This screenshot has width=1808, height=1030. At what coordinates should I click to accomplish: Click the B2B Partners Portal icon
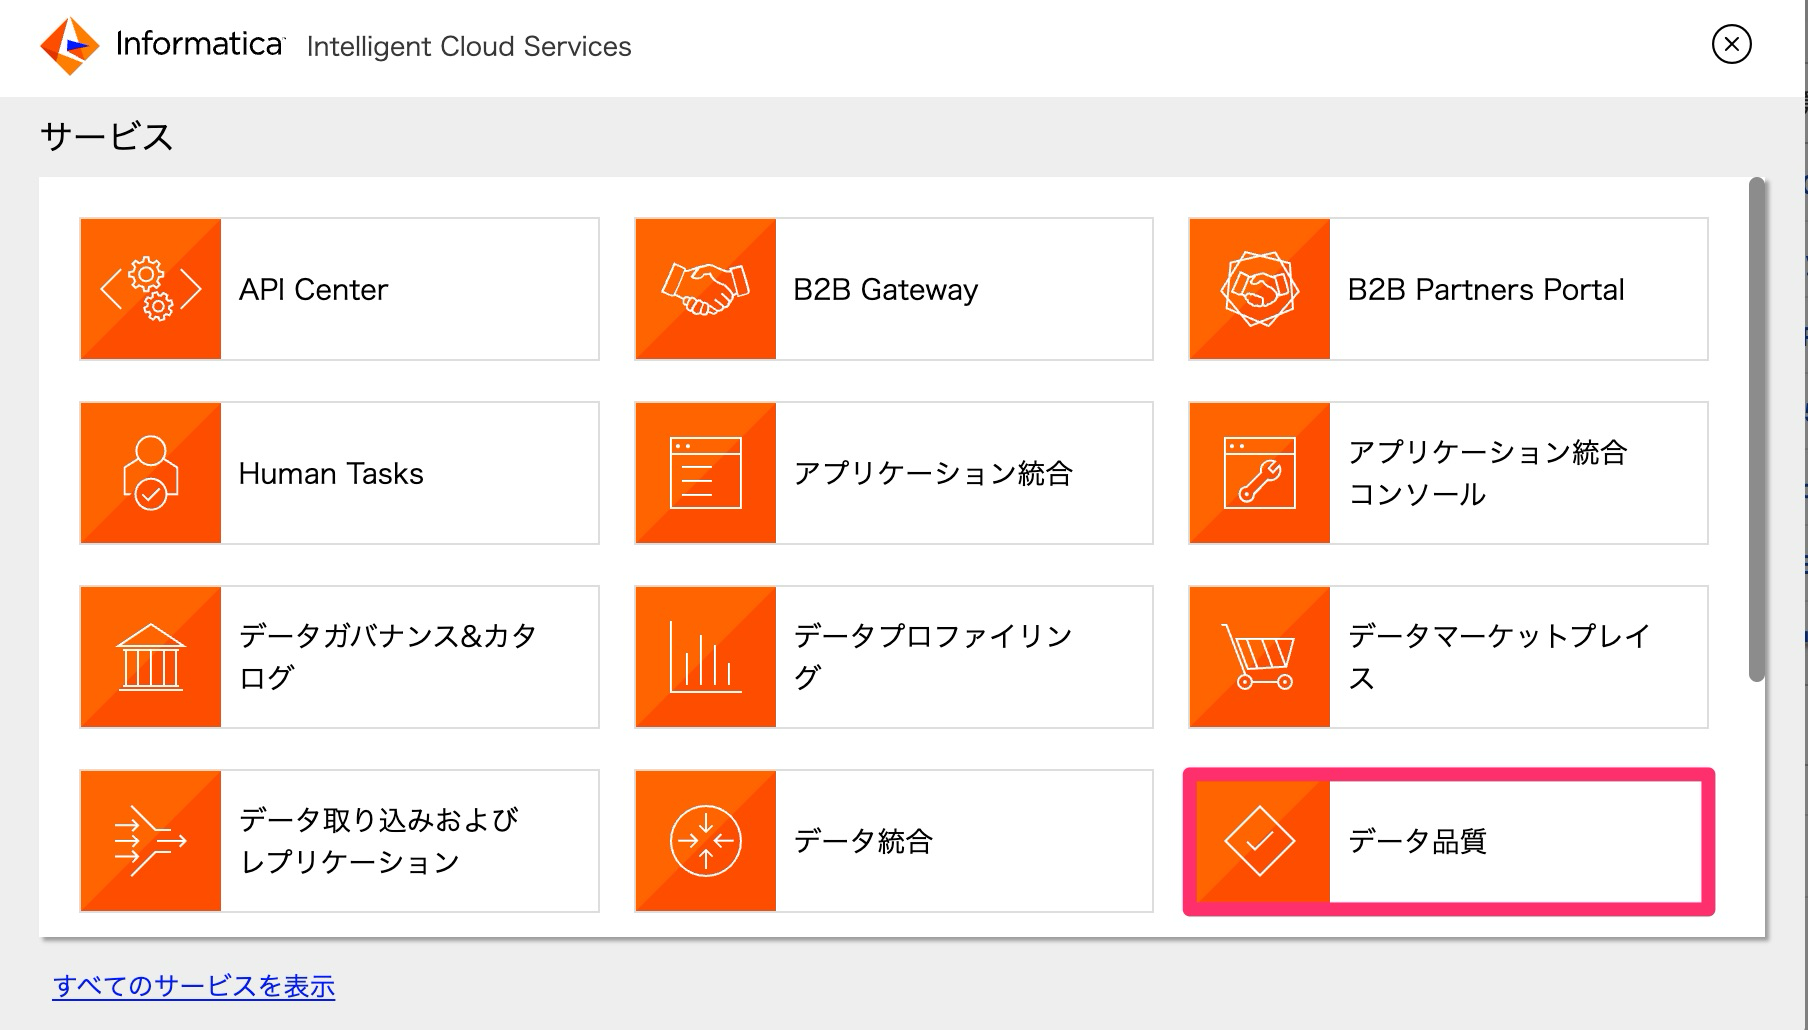point(1260,289)
